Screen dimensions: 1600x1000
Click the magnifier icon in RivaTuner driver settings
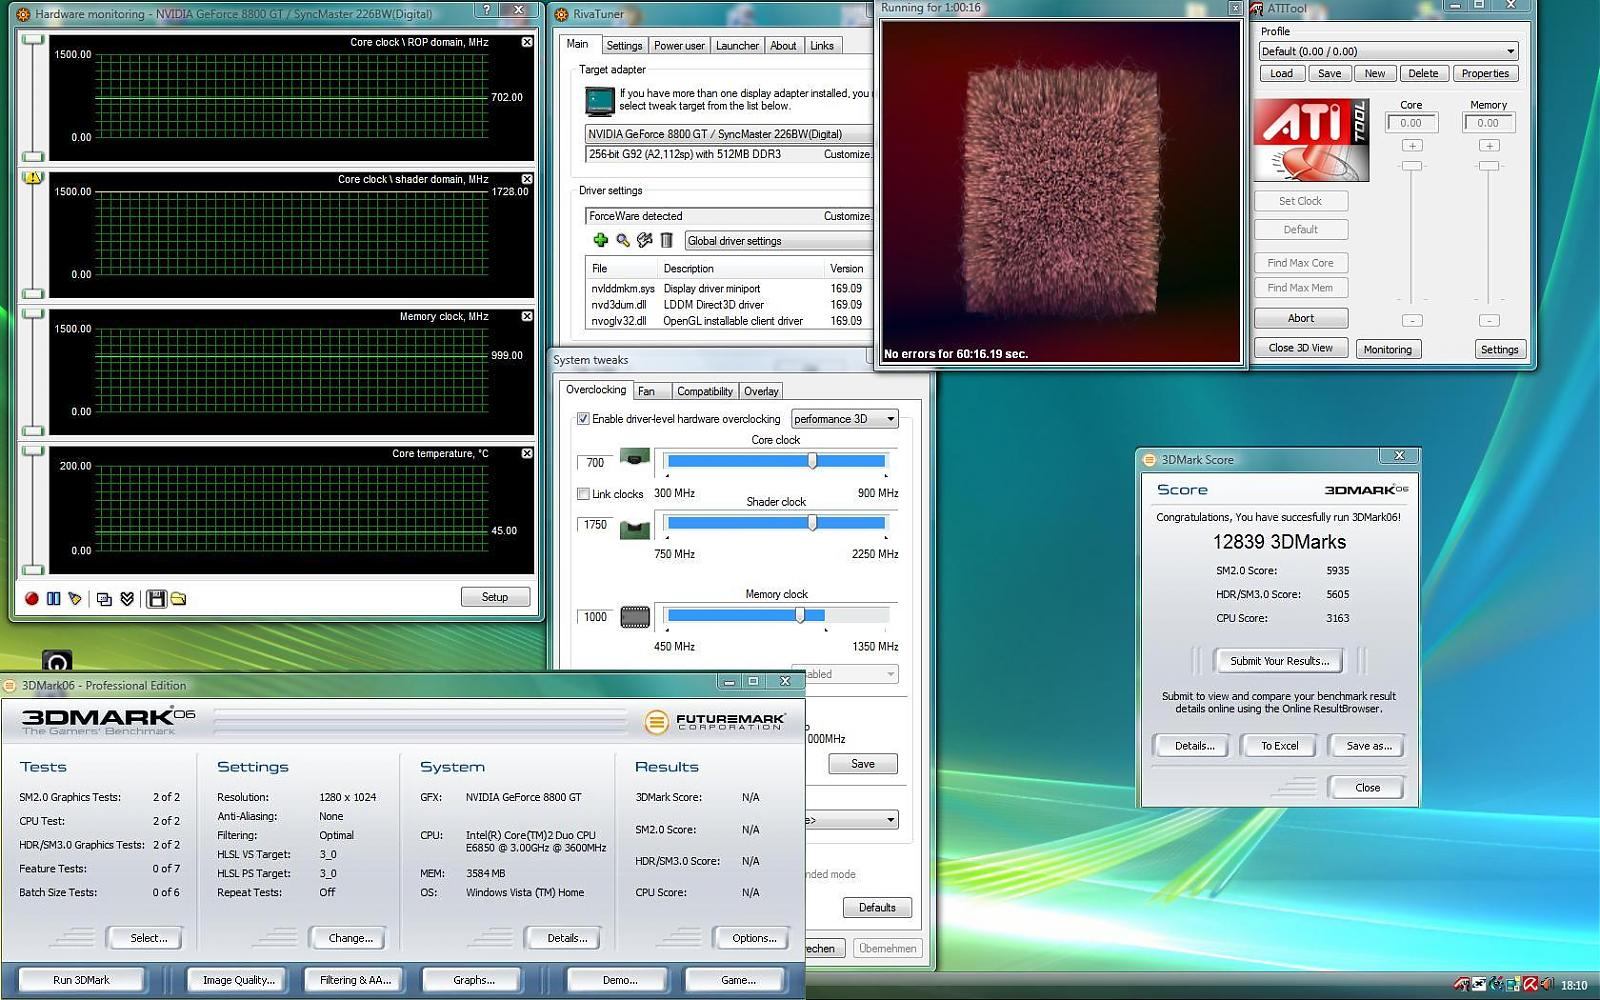623,240
